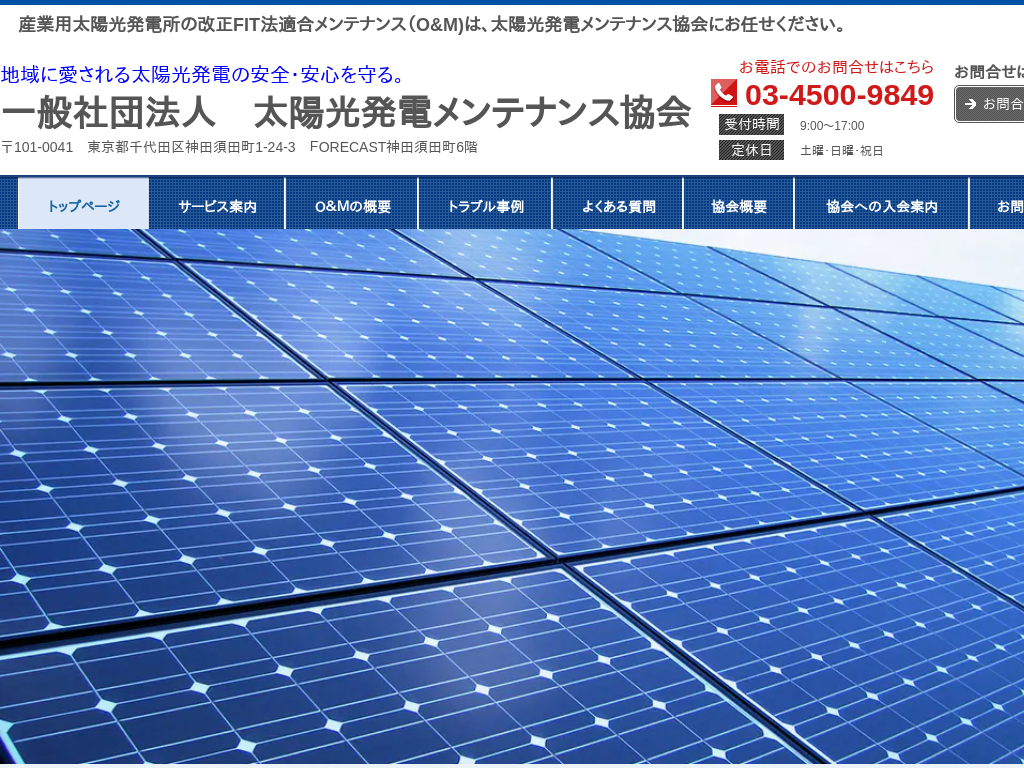
Task: Navigate to 協会概要
Action: 739,206
